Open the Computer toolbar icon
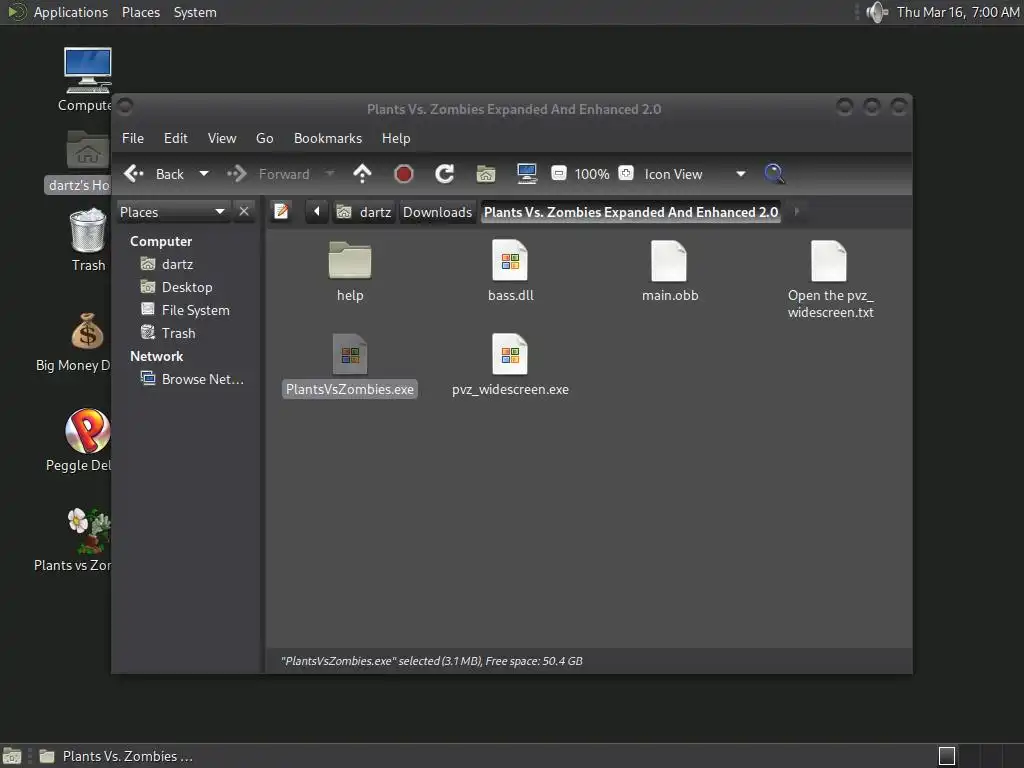Screen dimensions: 1024x768 click(x=526, y=174)
